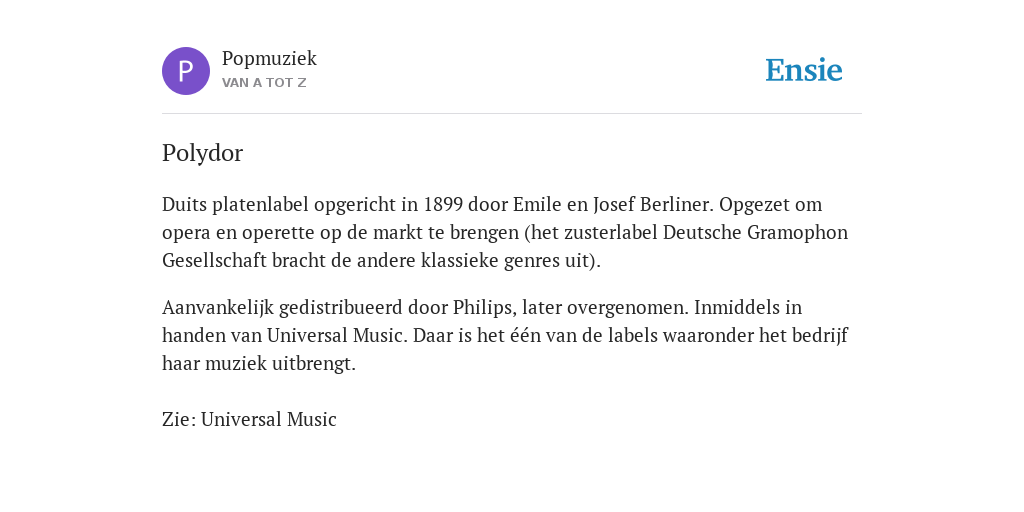Click the horizontal divider below the header

512,114
